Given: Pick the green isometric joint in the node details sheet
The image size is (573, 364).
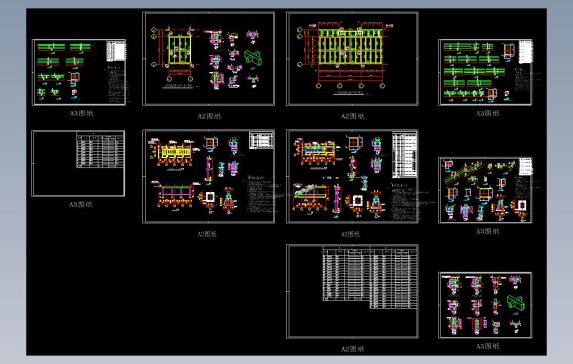Looking at the screenshot, I should [516, 303].
